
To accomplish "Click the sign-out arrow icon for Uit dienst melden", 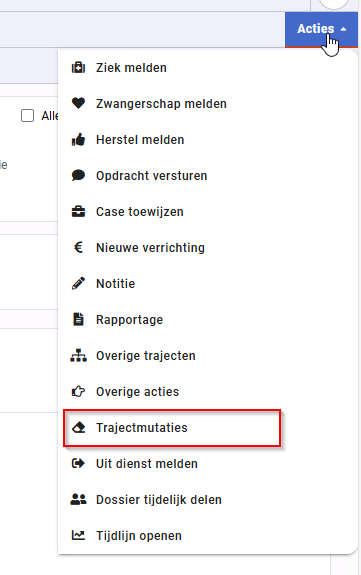I will pyautogui.click(x=78, y=464).
